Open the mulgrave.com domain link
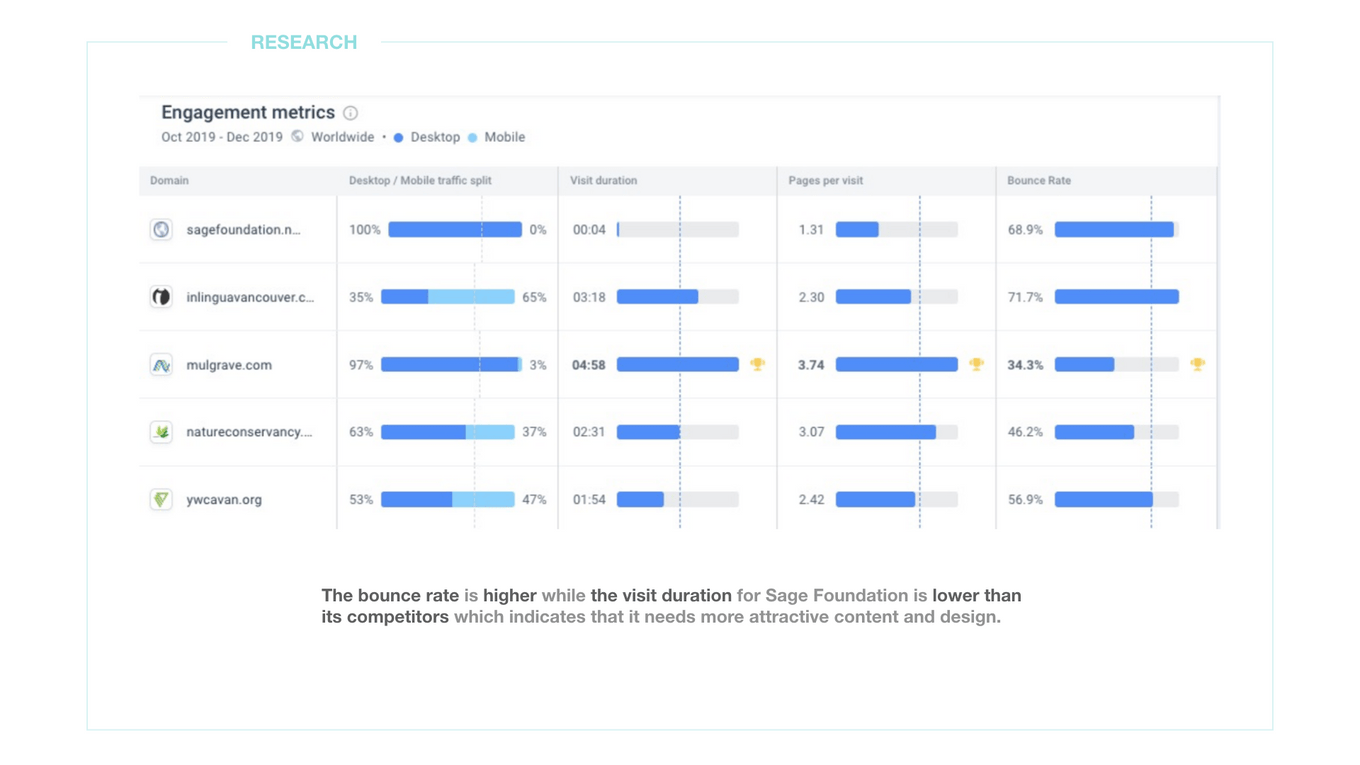 click(x=229, y=365)
